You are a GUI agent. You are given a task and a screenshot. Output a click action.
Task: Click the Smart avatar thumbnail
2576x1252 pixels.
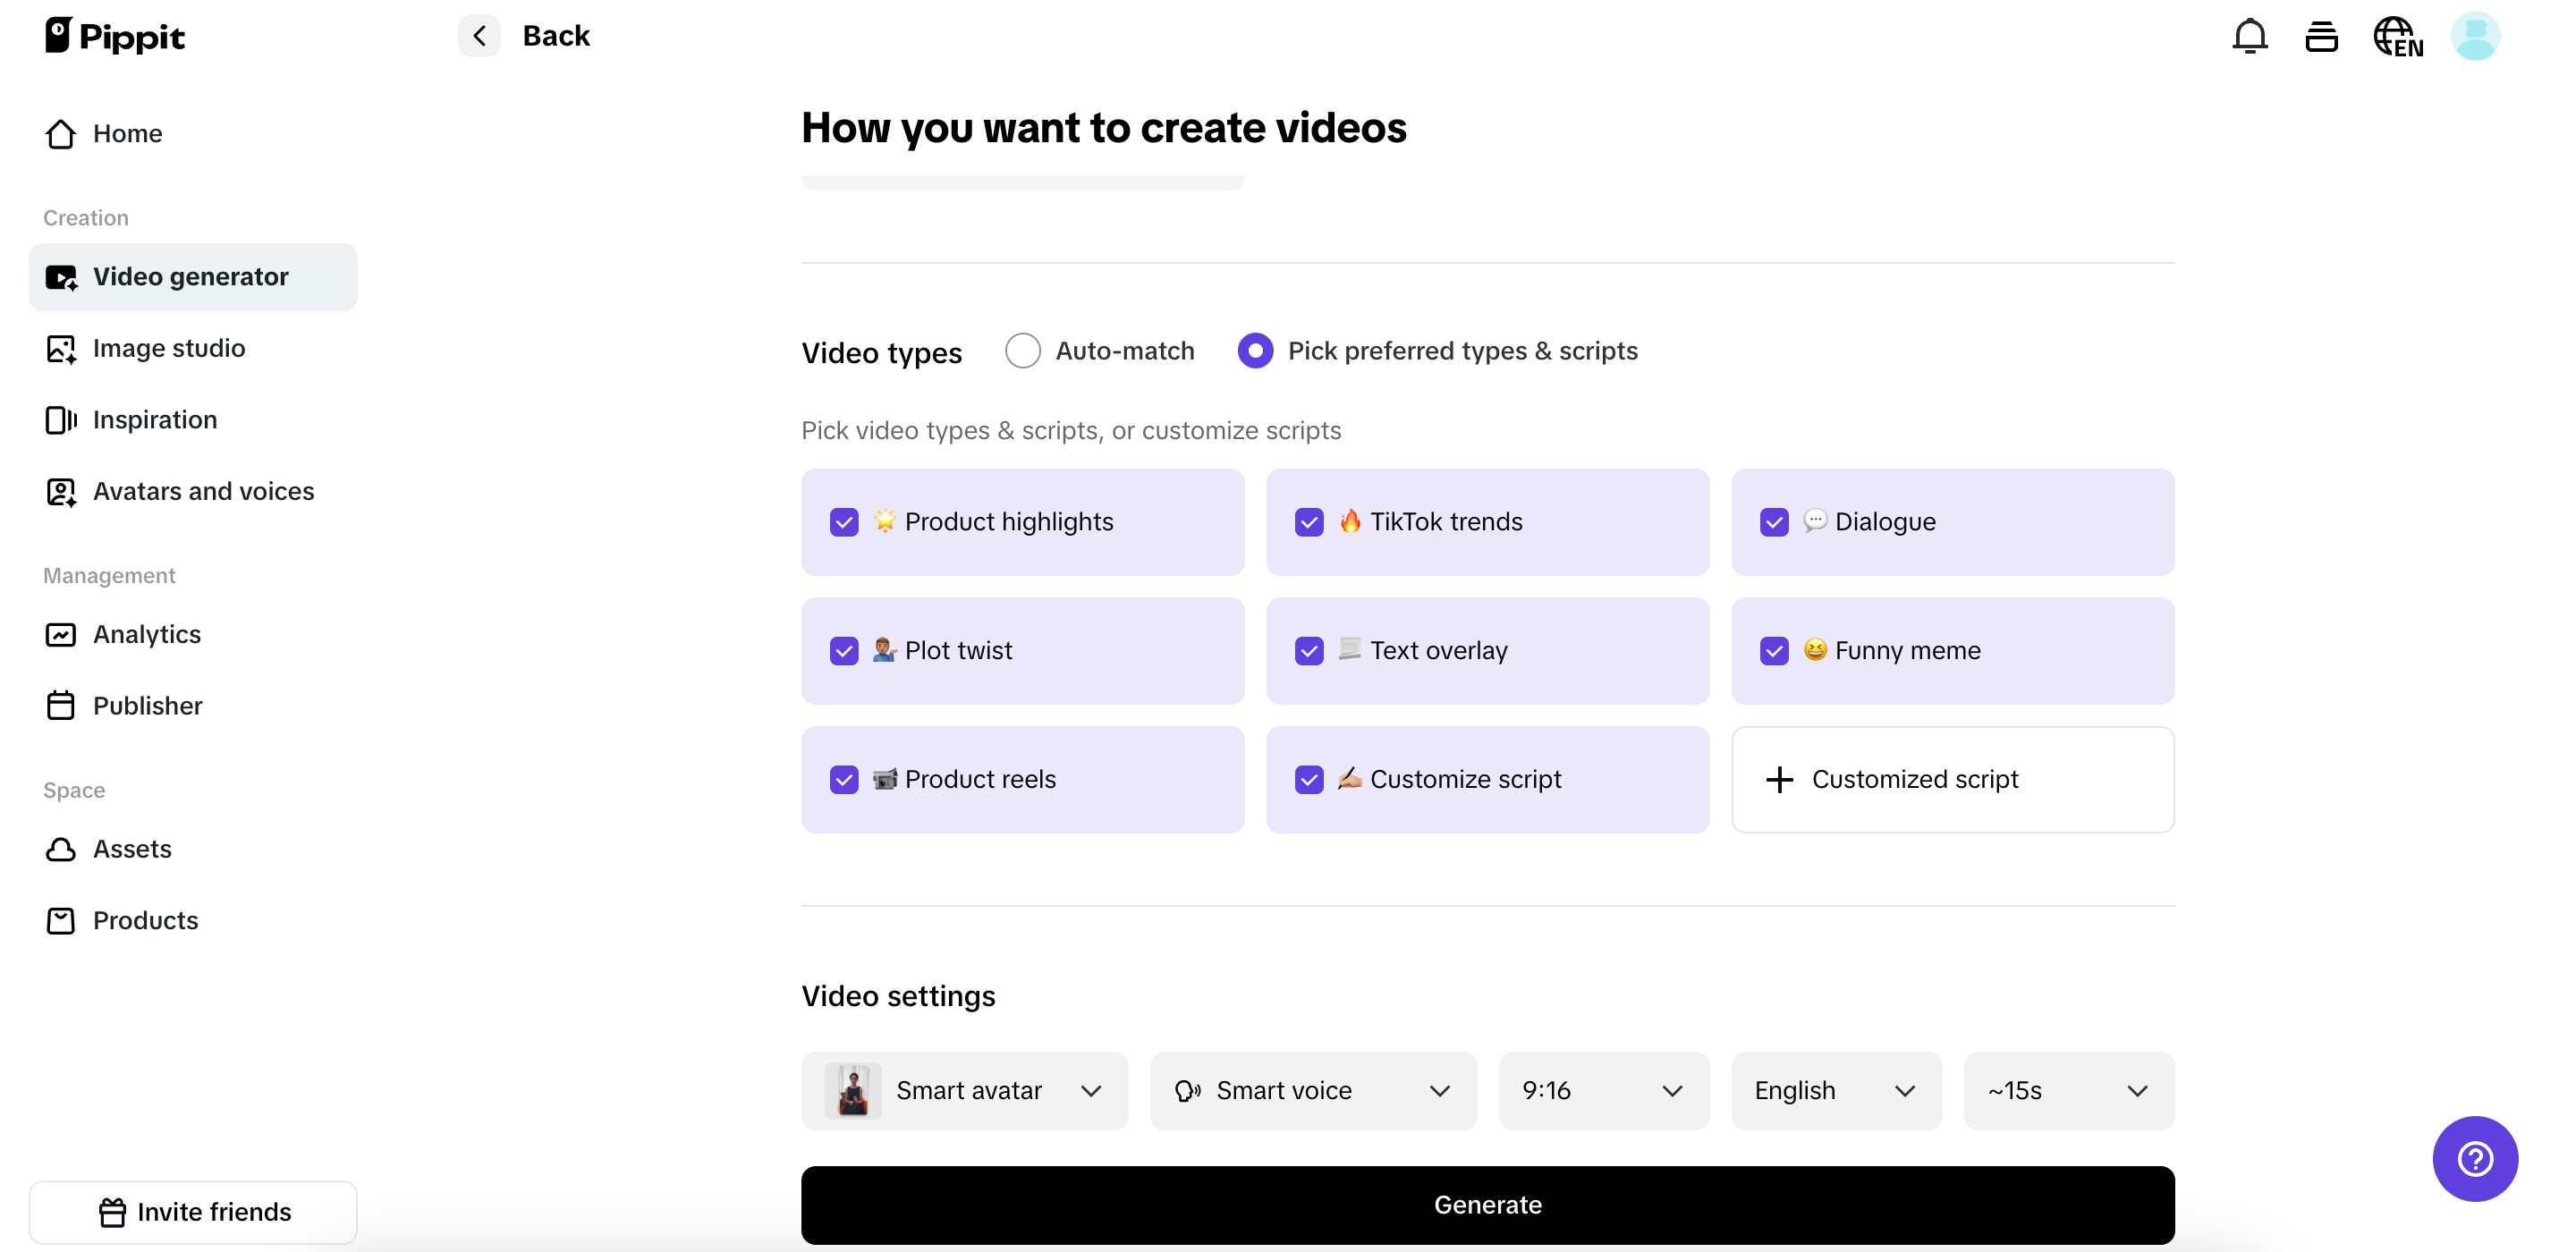click(x=852, y=1090)
